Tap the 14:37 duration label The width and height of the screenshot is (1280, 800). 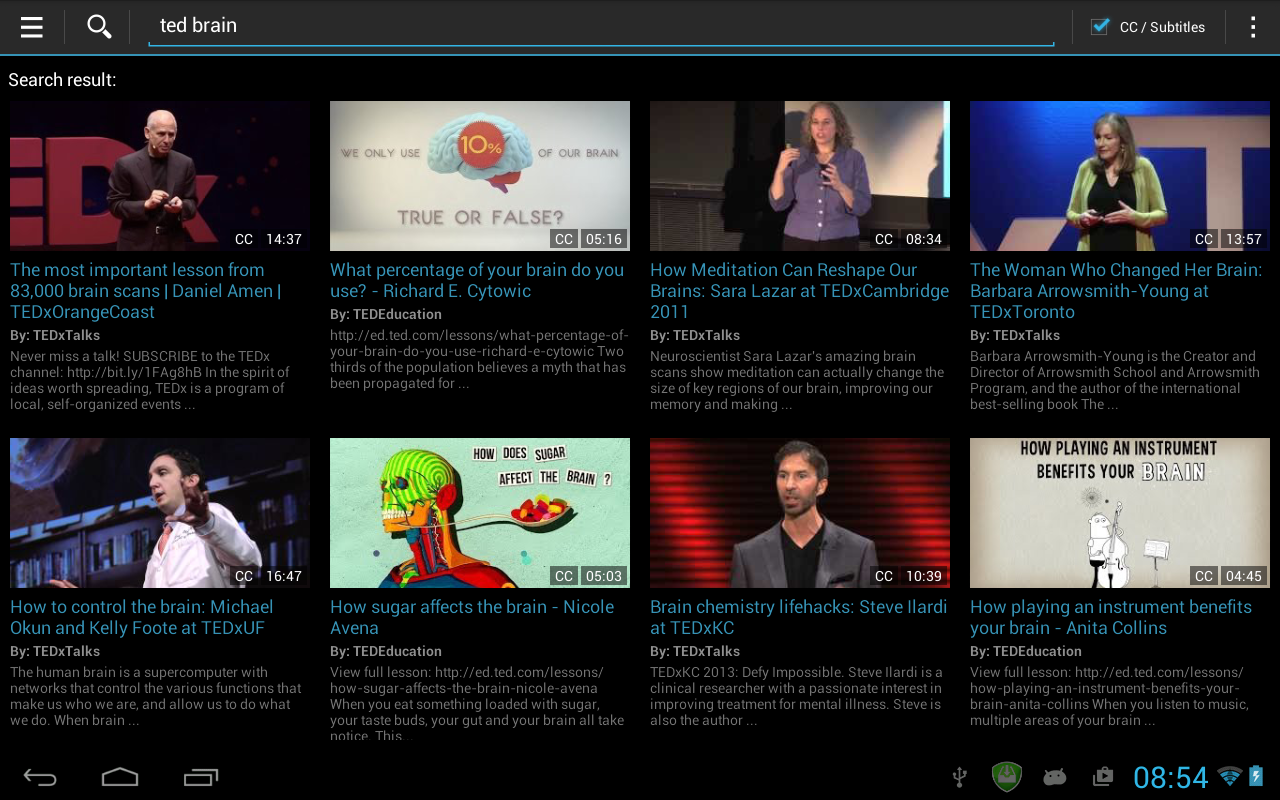coord(284,239)
